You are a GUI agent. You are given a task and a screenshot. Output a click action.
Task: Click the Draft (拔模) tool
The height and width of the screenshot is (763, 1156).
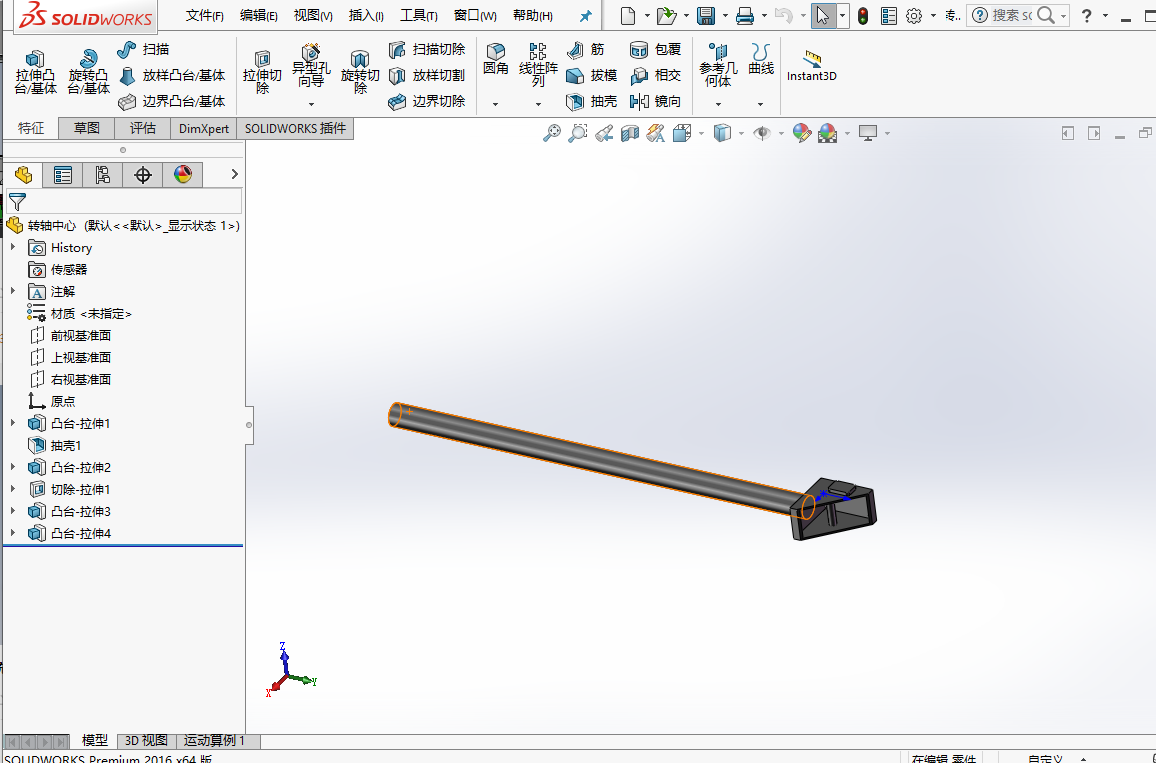click(x=592, y=75)
